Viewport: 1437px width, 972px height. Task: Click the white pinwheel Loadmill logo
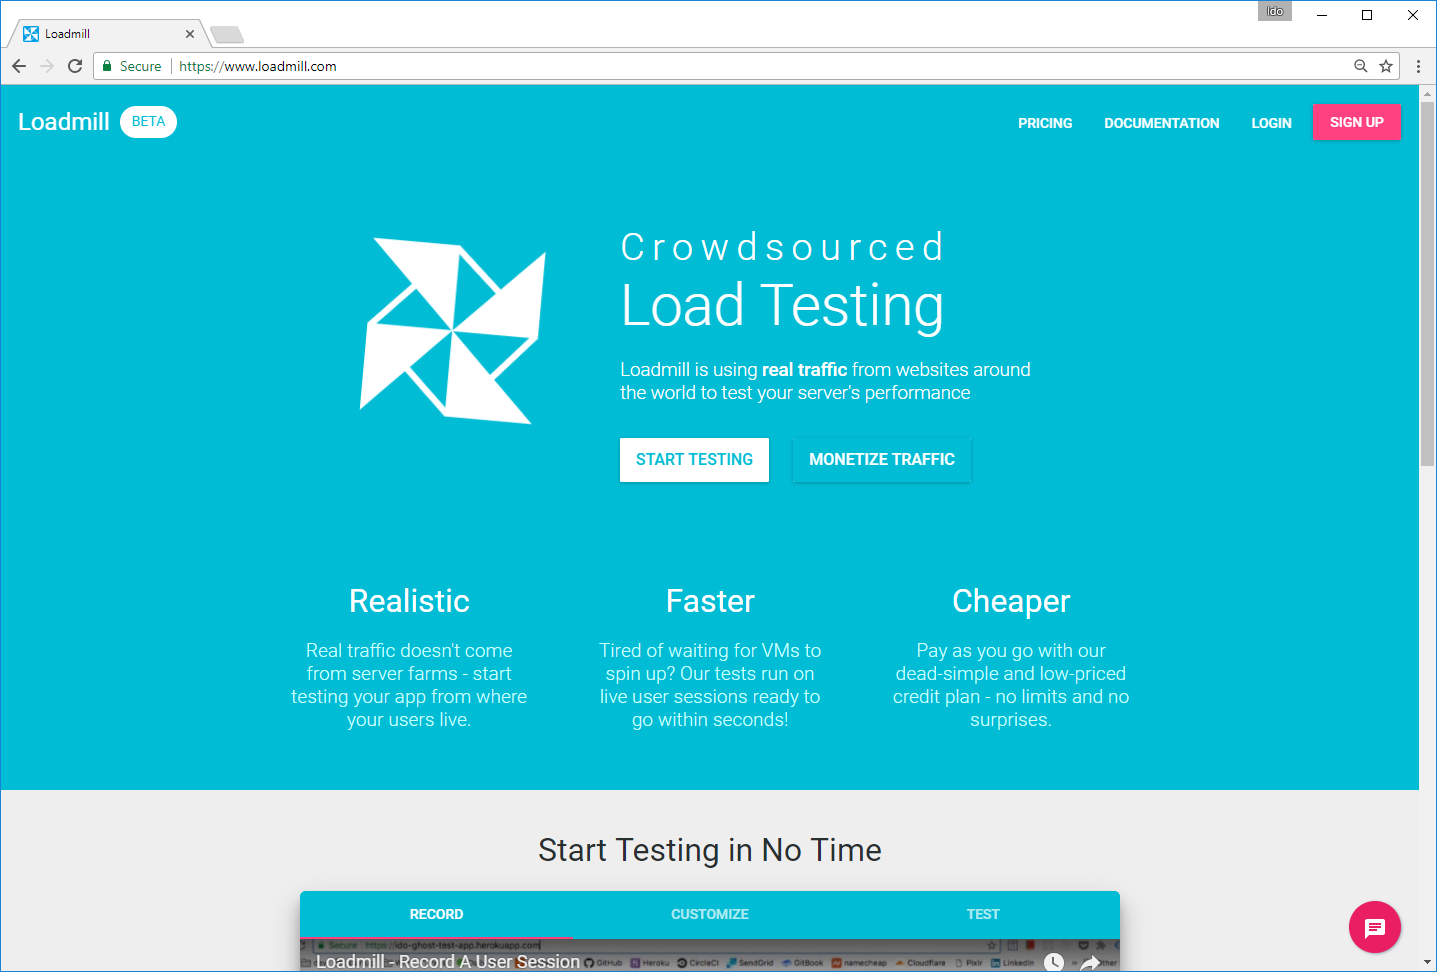click(x=453, y=330)
